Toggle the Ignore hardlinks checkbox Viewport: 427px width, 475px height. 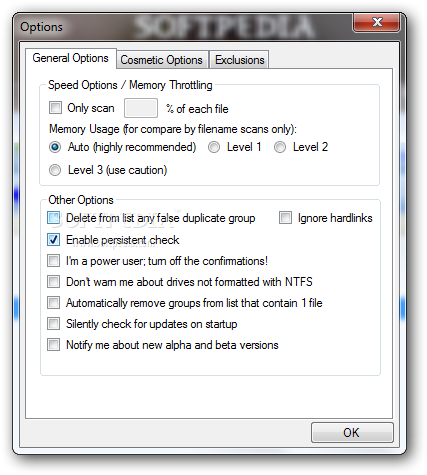point(285,218)
